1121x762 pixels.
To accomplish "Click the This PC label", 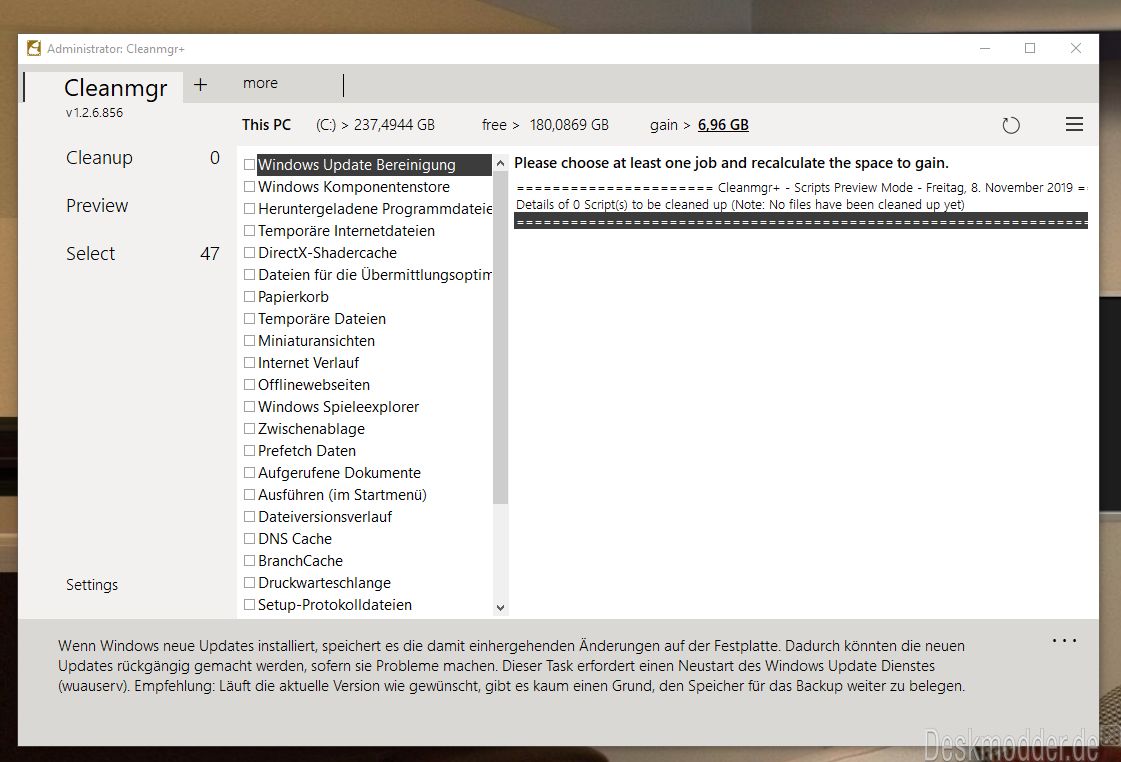I will (266, 125).
